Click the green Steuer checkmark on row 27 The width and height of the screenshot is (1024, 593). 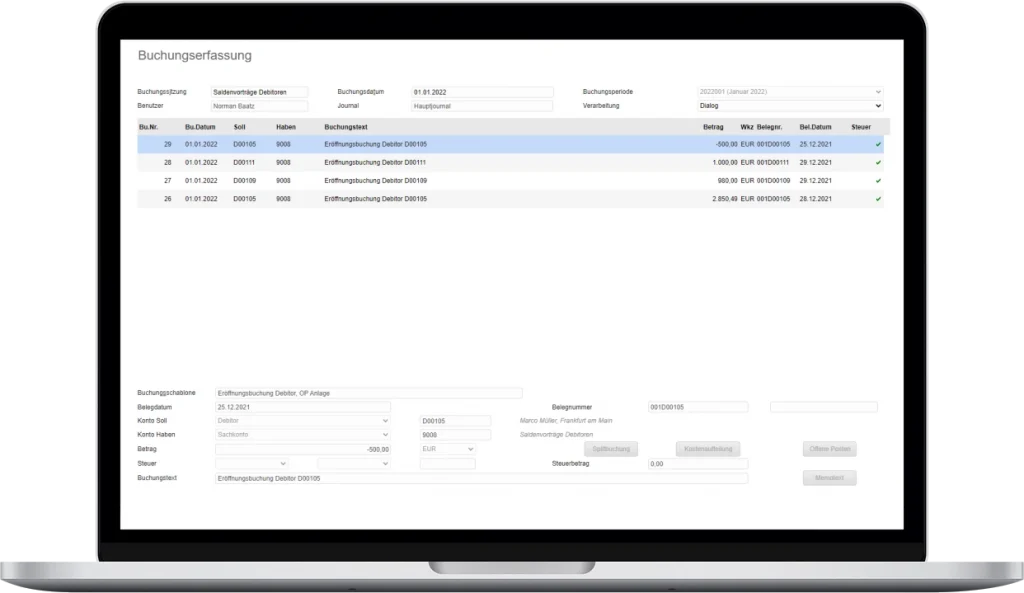(878, 180)
